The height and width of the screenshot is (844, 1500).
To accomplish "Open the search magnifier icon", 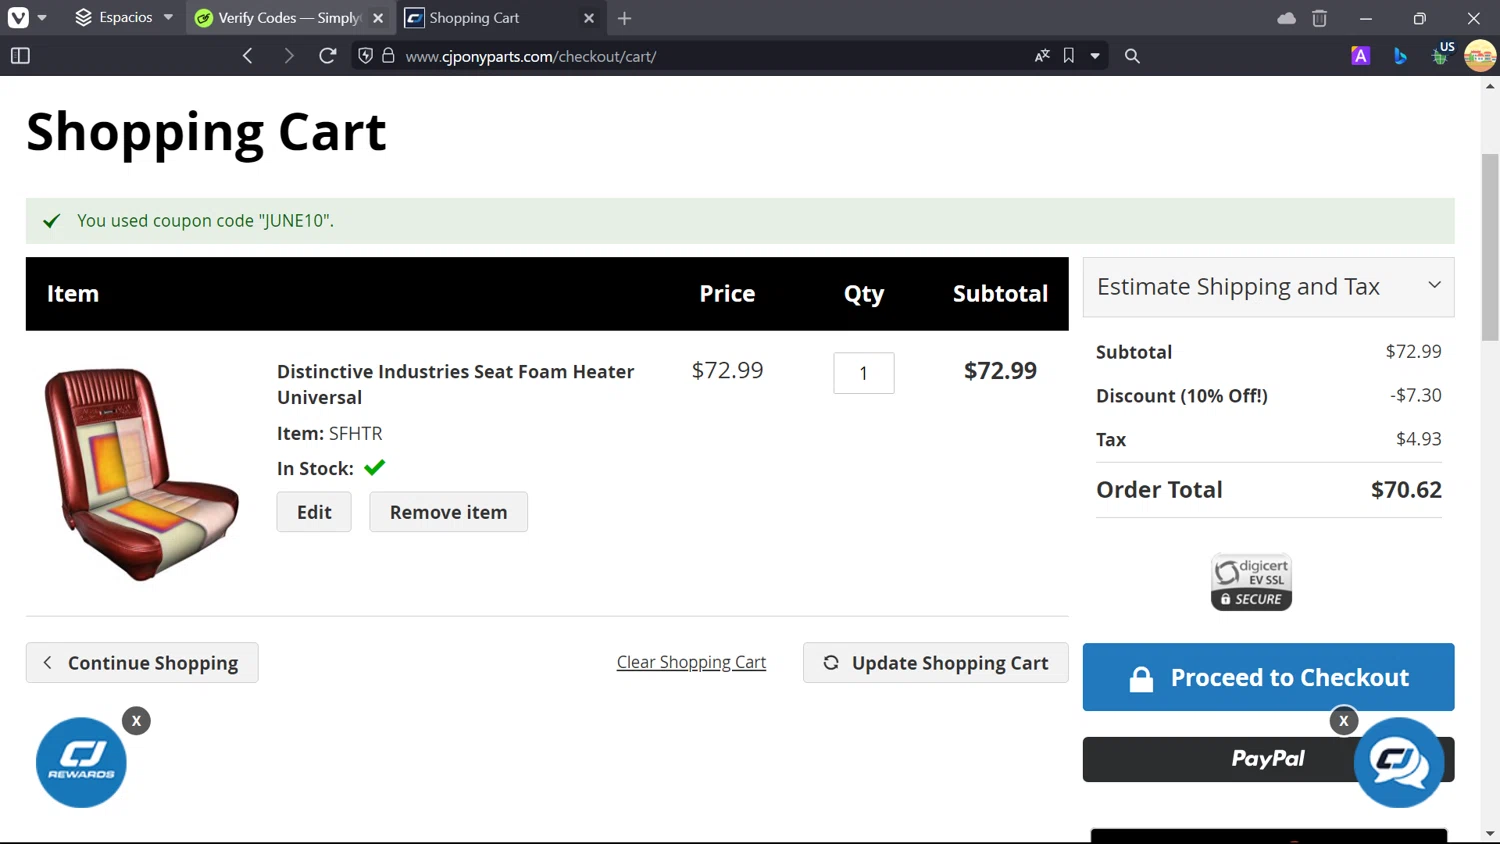I will tap(1132, 56).
